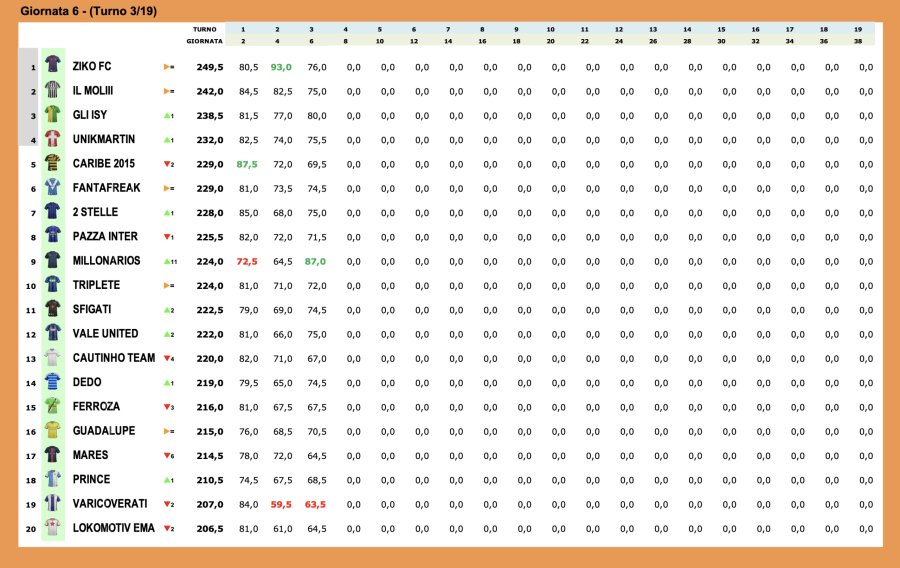Click the TRIPLETE jersey icon

(x=53, y=283)
